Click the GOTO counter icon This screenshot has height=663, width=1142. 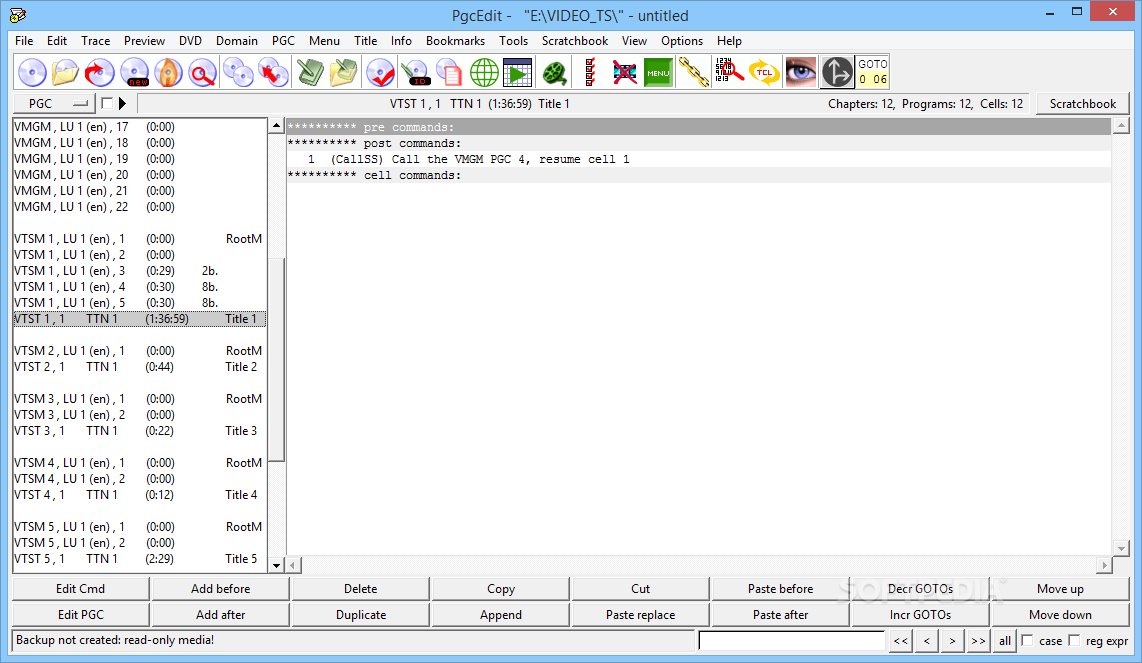coord(873,72)
